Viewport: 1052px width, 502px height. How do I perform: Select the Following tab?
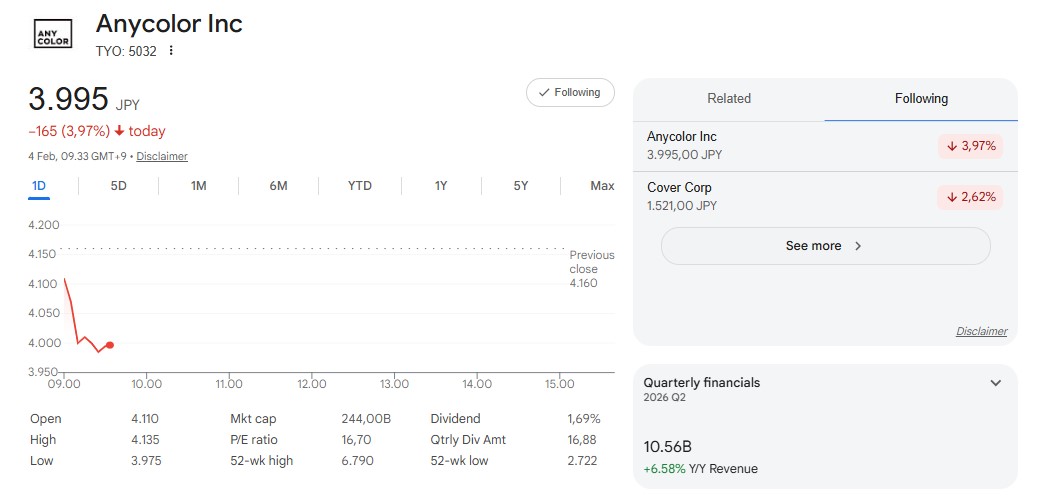(921, 99)
